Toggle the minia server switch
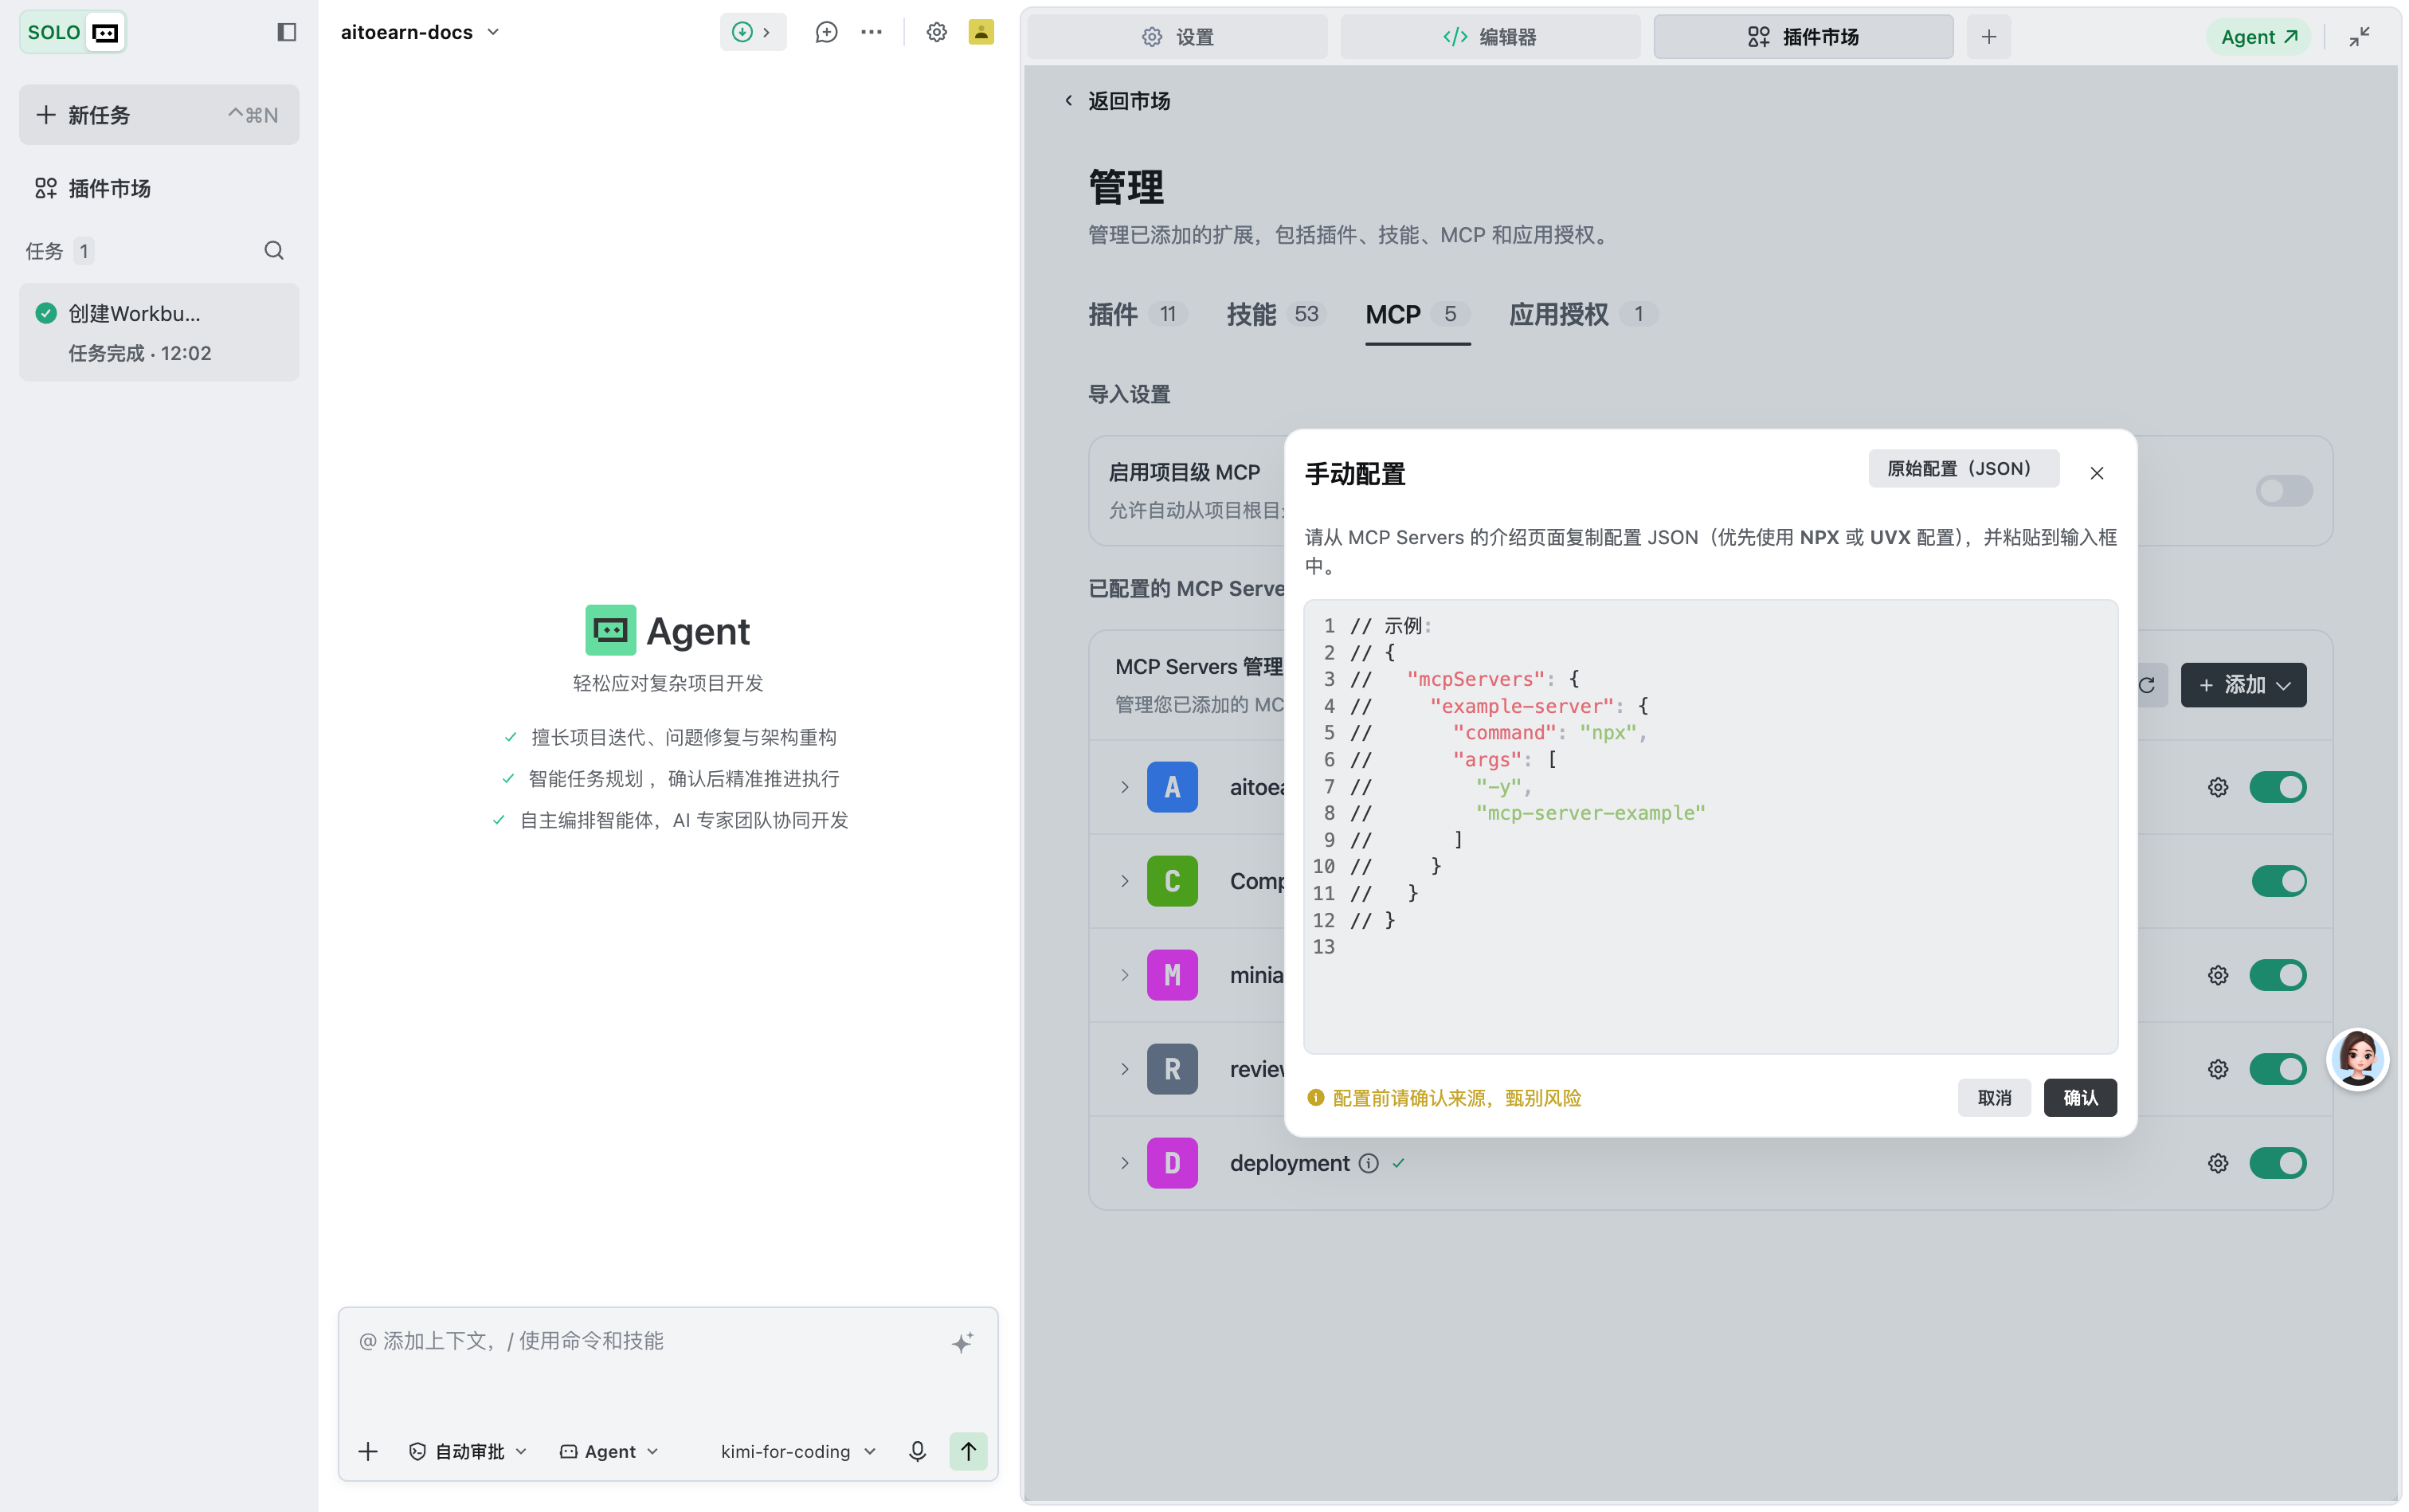 [2277, 975]
